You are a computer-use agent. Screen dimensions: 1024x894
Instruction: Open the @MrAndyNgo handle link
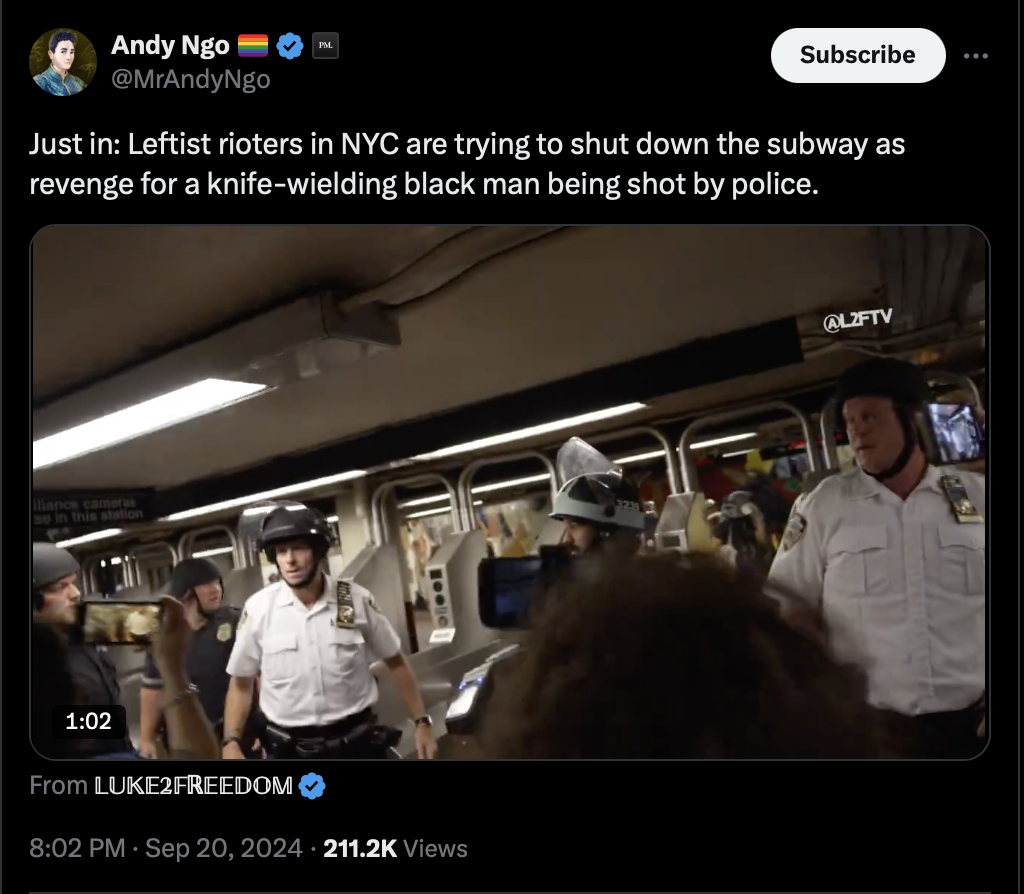coord(191,79)
